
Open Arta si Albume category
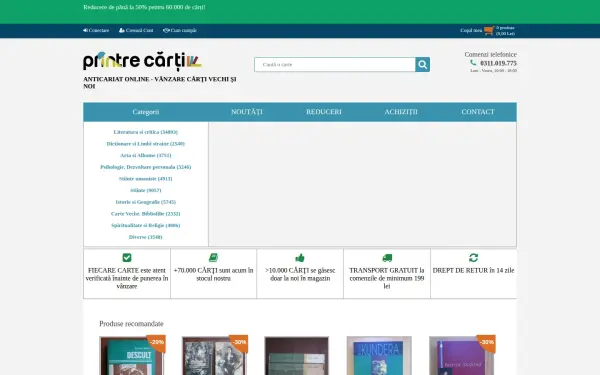click(146, 155)
